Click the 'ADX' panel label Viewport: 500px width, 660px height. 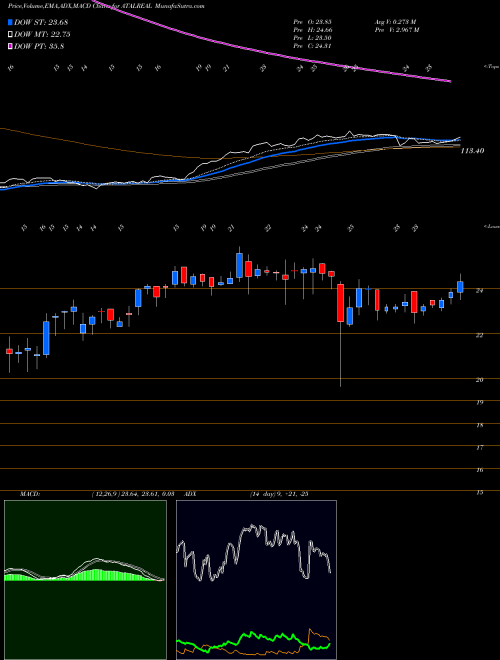[191, 494]
